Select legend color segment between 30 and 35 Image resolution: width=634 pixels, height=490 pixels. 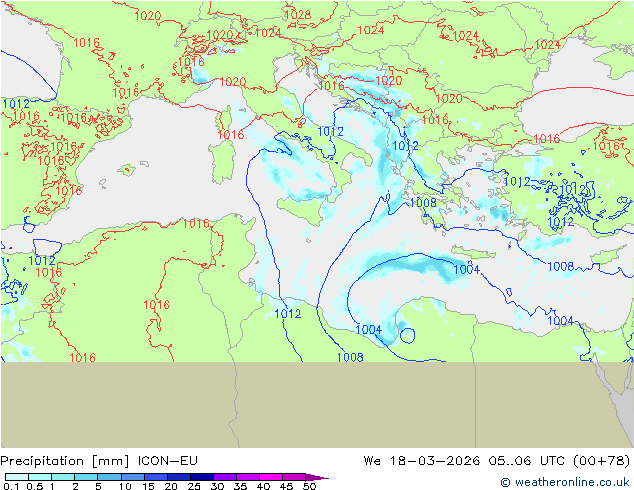pyautogui.click(x=225, y=477)
